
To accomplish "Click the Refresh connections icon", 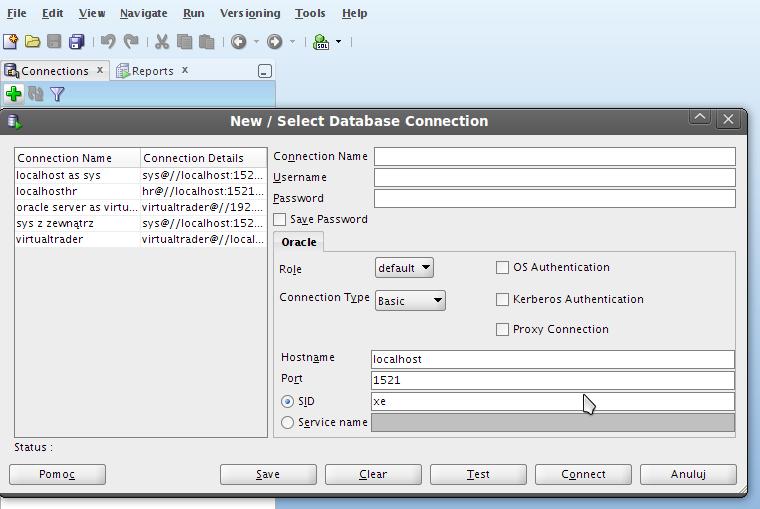I will point(36,94).
